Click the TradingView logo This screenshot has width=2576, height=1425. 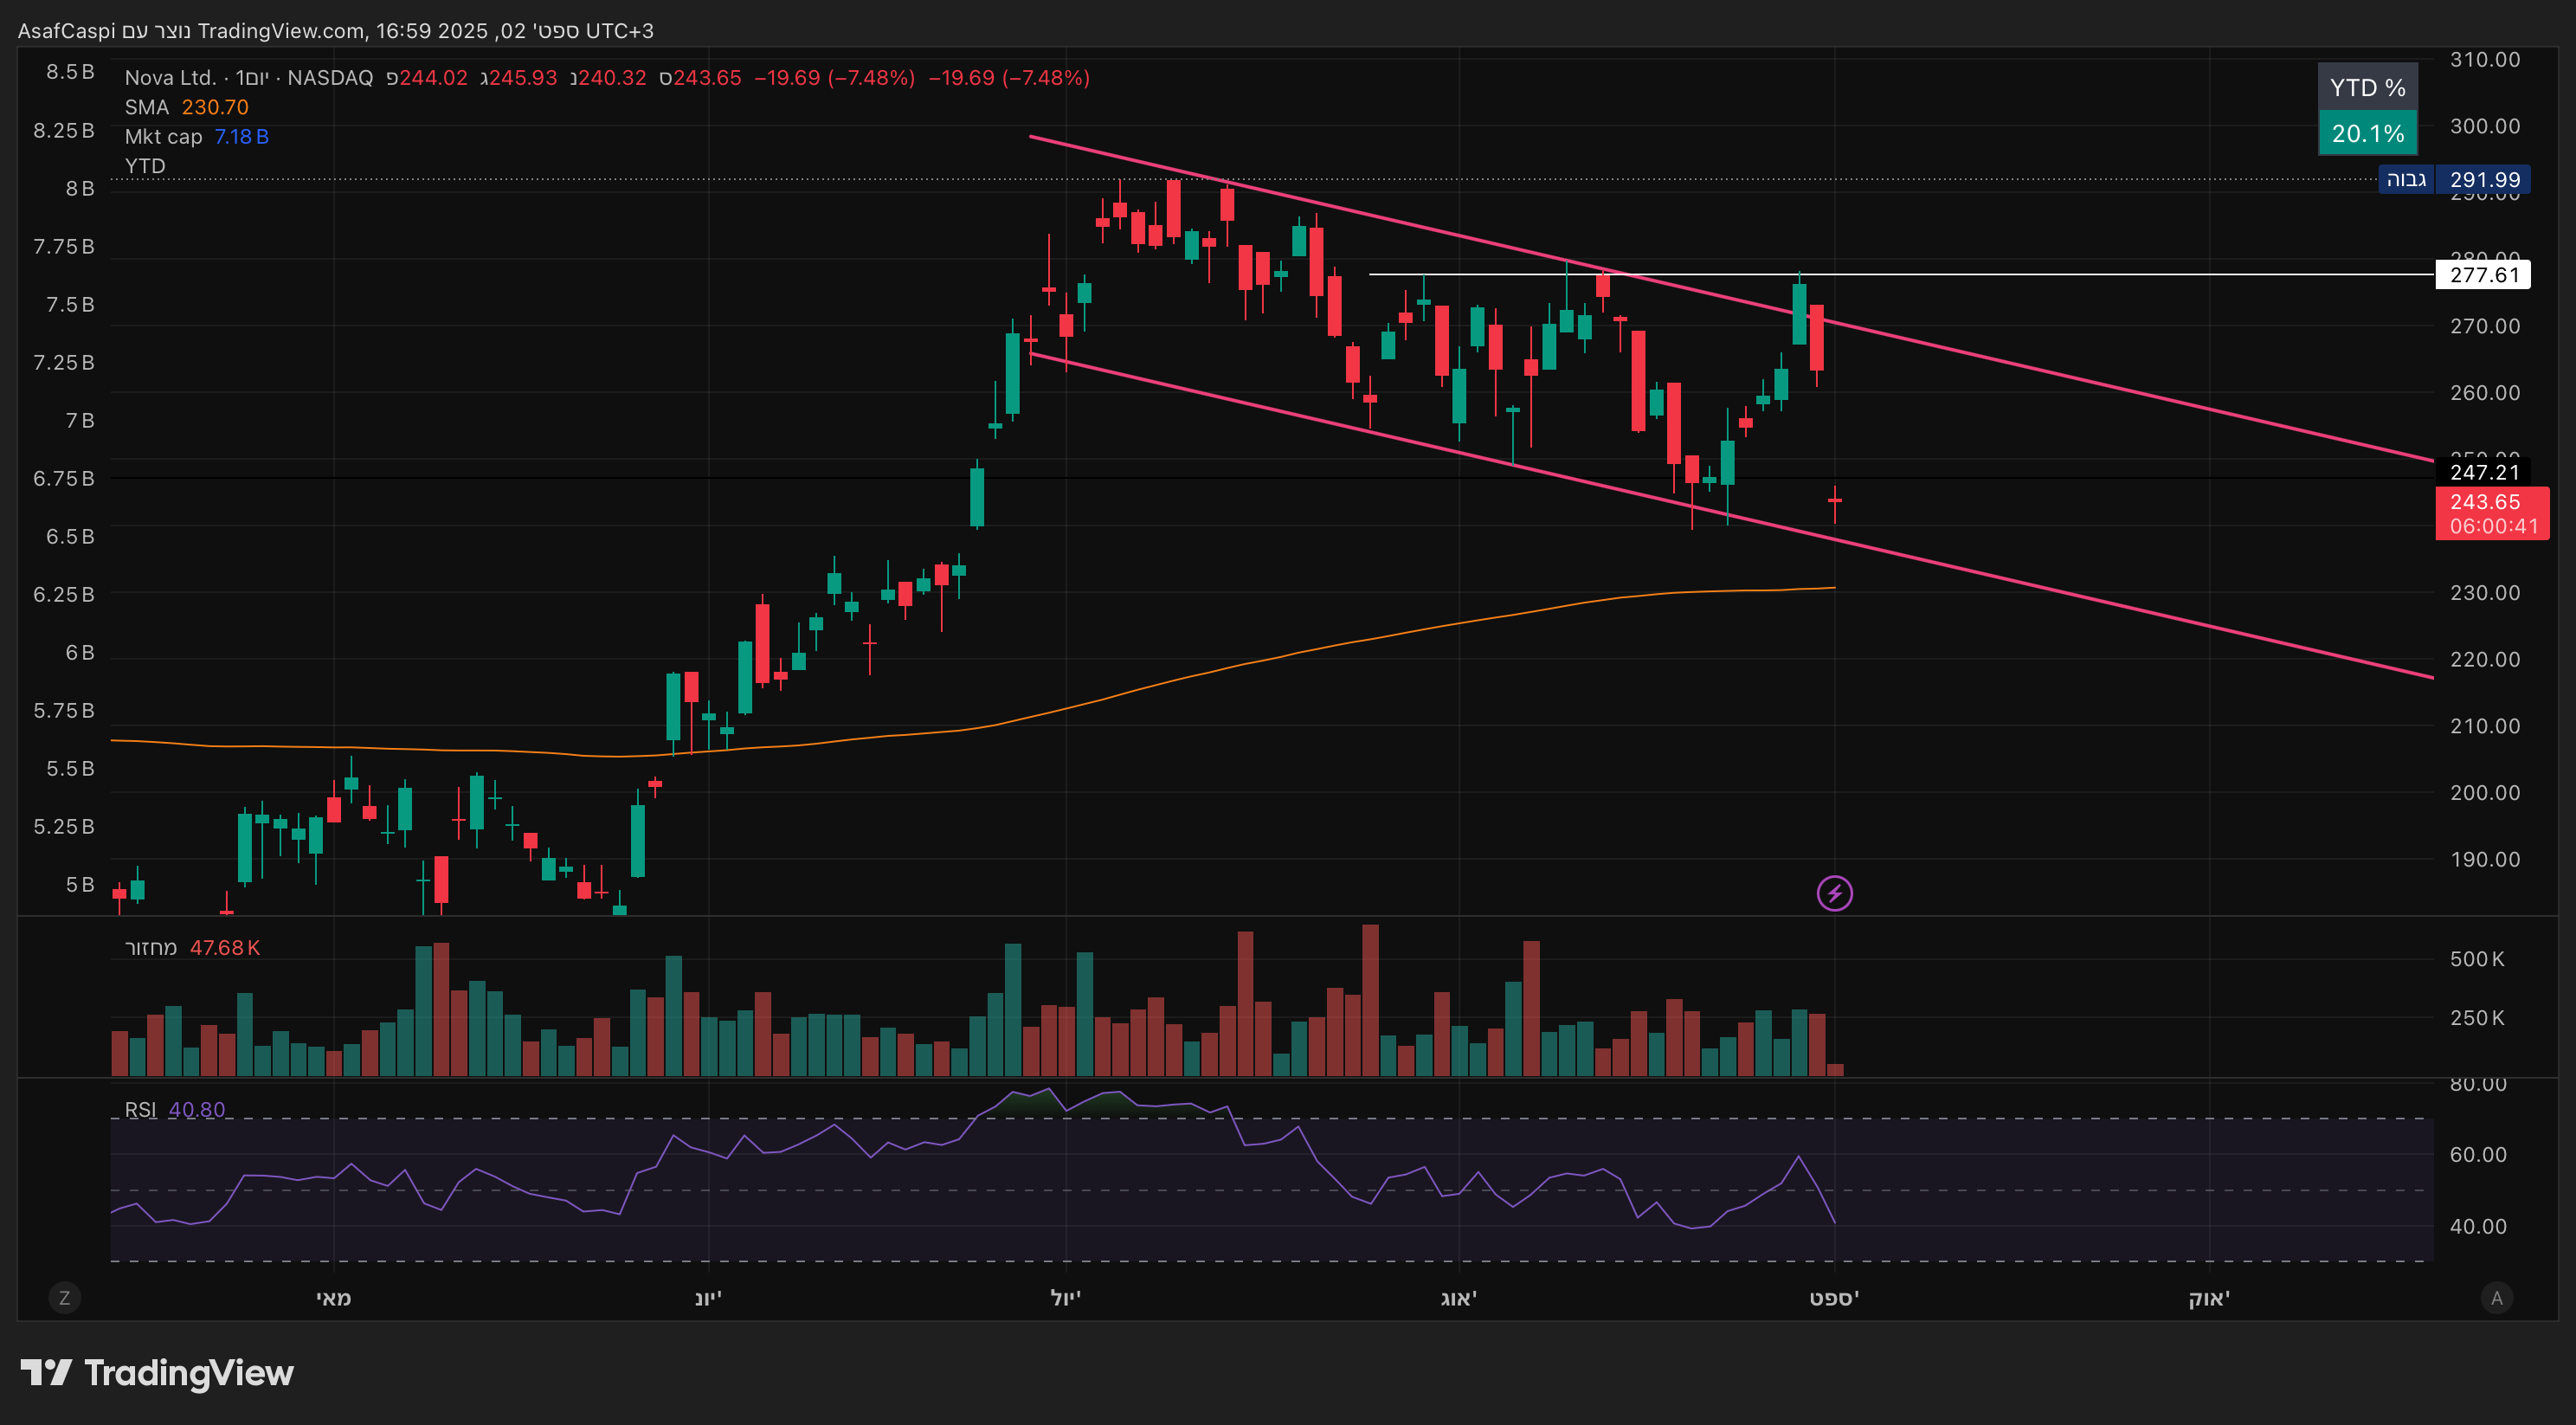tap(157, 1373)
